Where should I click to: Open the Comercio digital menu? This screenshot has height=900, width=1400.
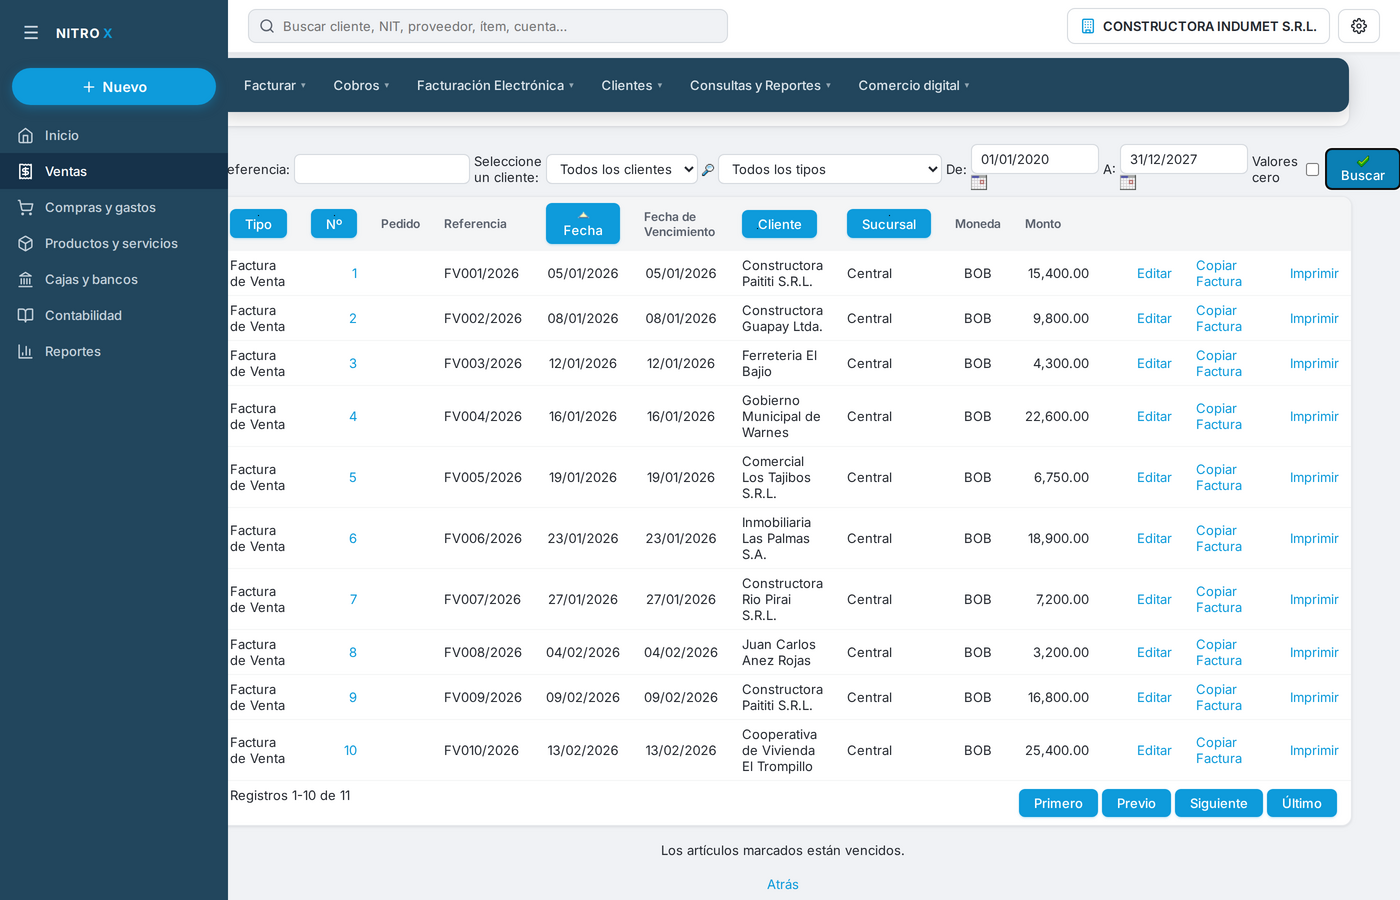tap(914, 85)
